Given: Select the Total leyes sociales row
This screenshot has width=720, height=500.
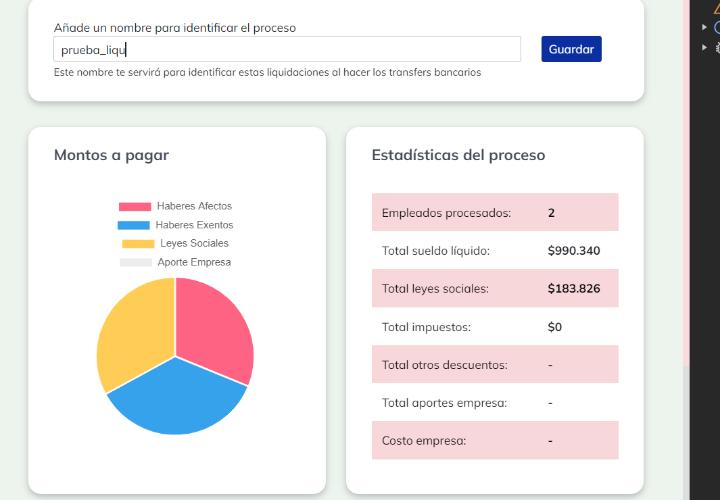Looking at the screenshot, I should [x=494, y=289].
